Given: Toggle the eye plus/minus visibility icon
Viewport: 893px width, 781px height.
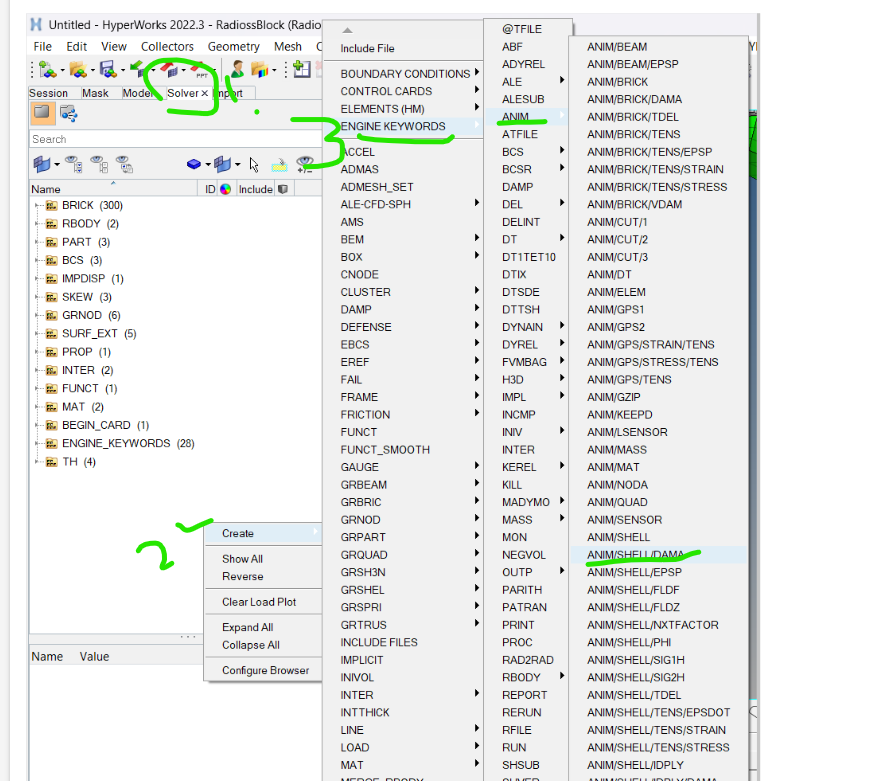Looking at the screenshot, I should coord(305,165).
